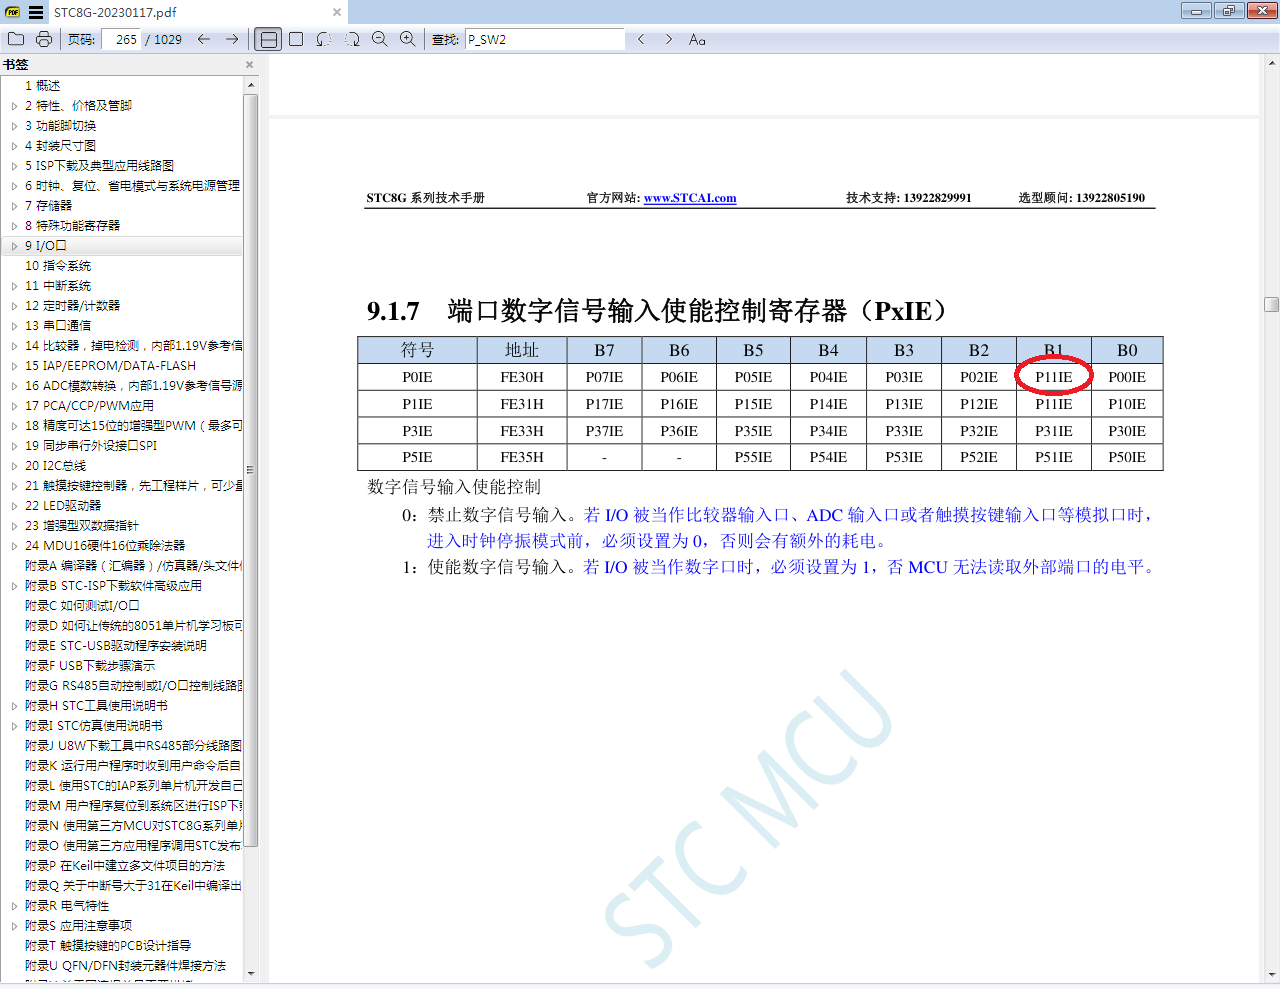Screen dimensions: 1280x989
Task: Click the SumatraPDF app icon
Action: click(13, 12)
